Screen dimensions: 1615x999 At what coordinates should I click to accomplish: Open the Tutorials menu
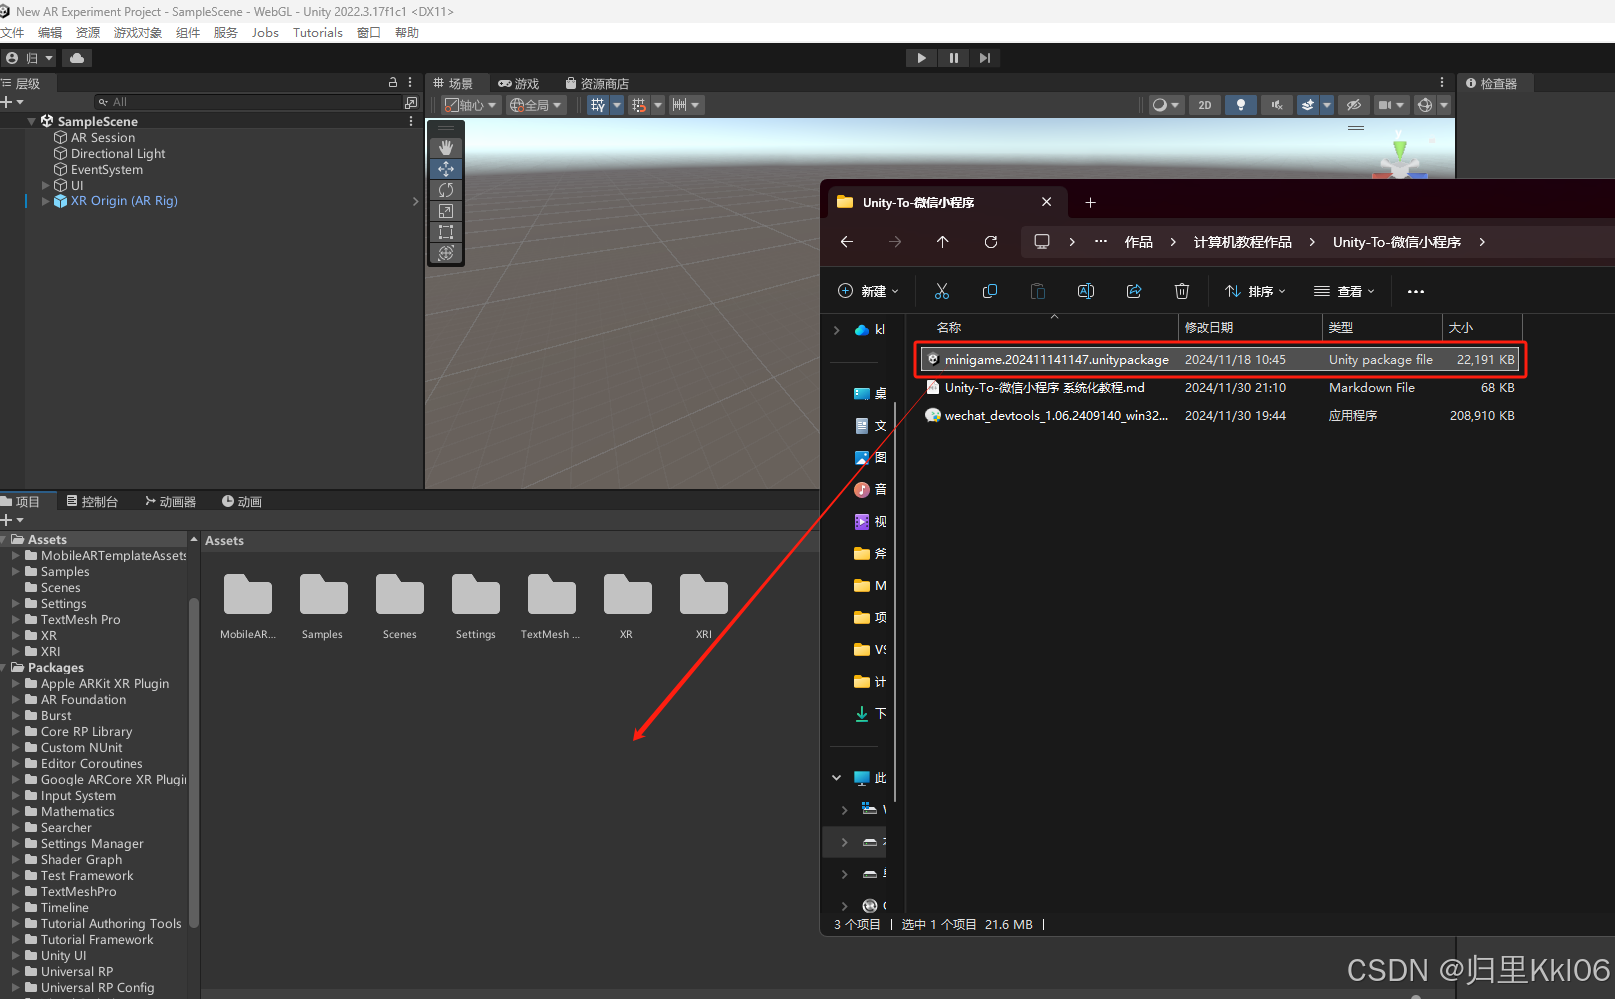coord(318,33)
